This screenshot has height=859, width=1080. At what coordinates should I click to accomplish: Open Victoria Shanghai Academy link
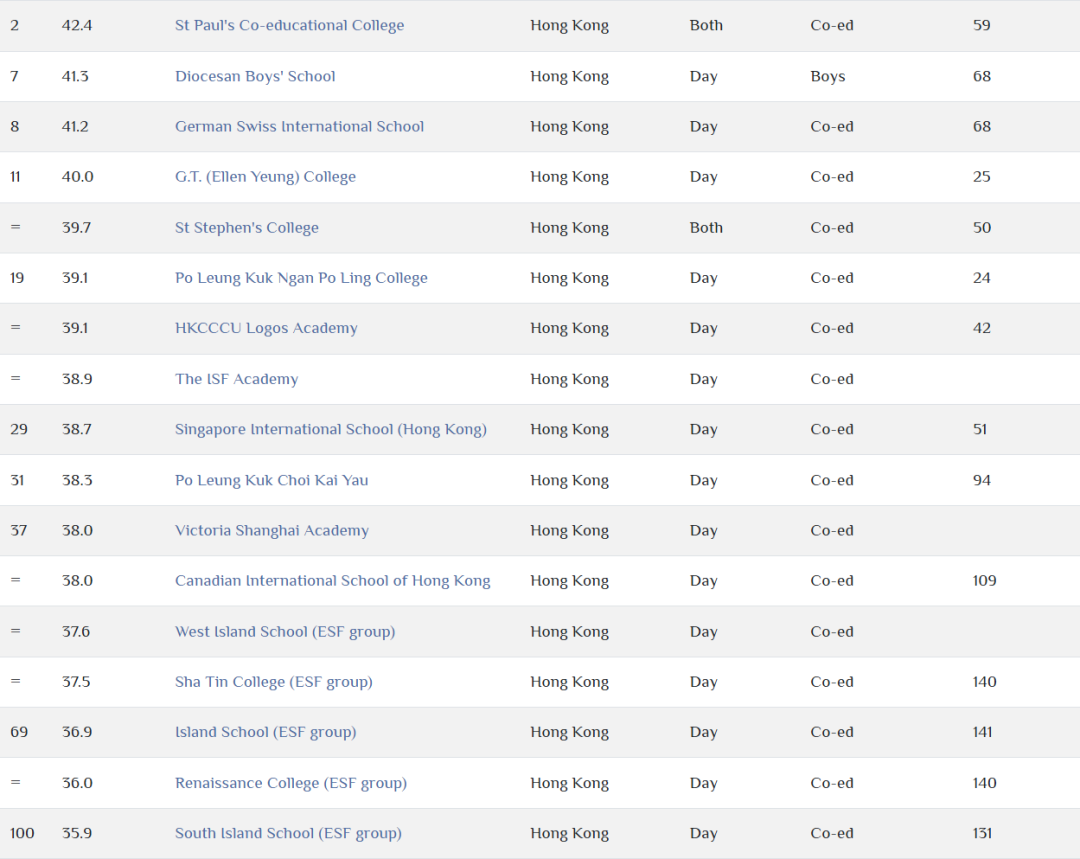click(271, 530)
